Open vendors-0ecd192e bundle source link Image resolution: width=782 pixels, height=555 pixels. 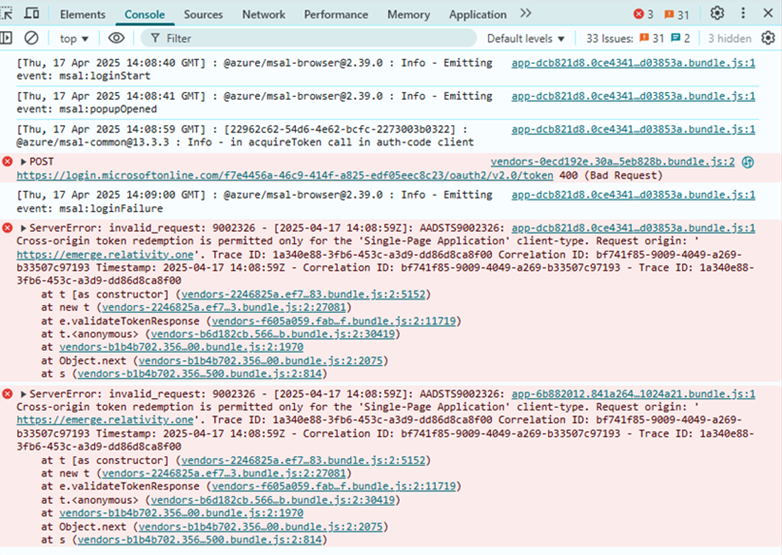click(x=612, y=162)
